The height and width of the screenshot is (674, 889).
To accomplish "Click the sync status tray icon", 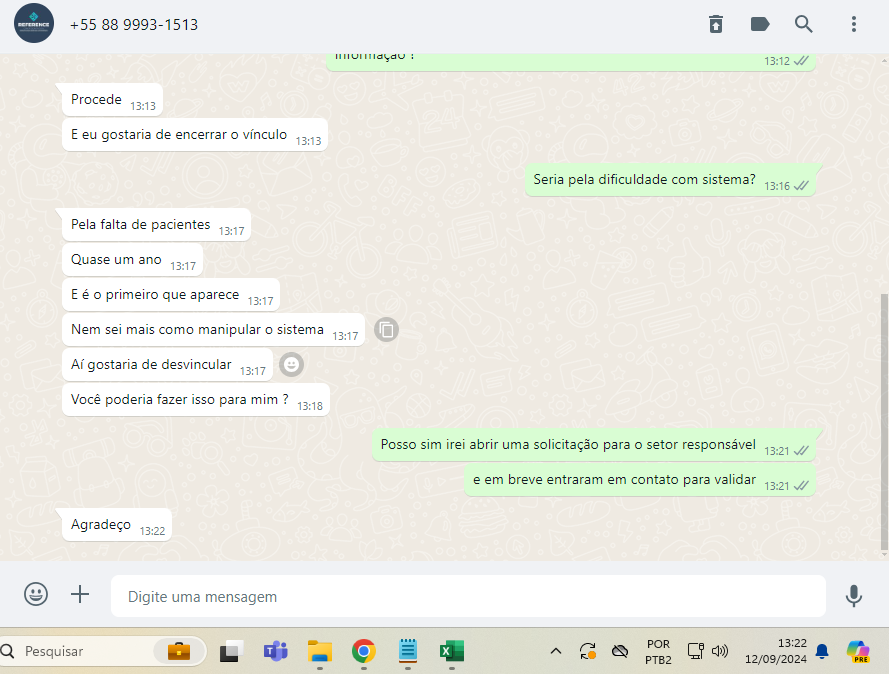I will tap(588, 651).
